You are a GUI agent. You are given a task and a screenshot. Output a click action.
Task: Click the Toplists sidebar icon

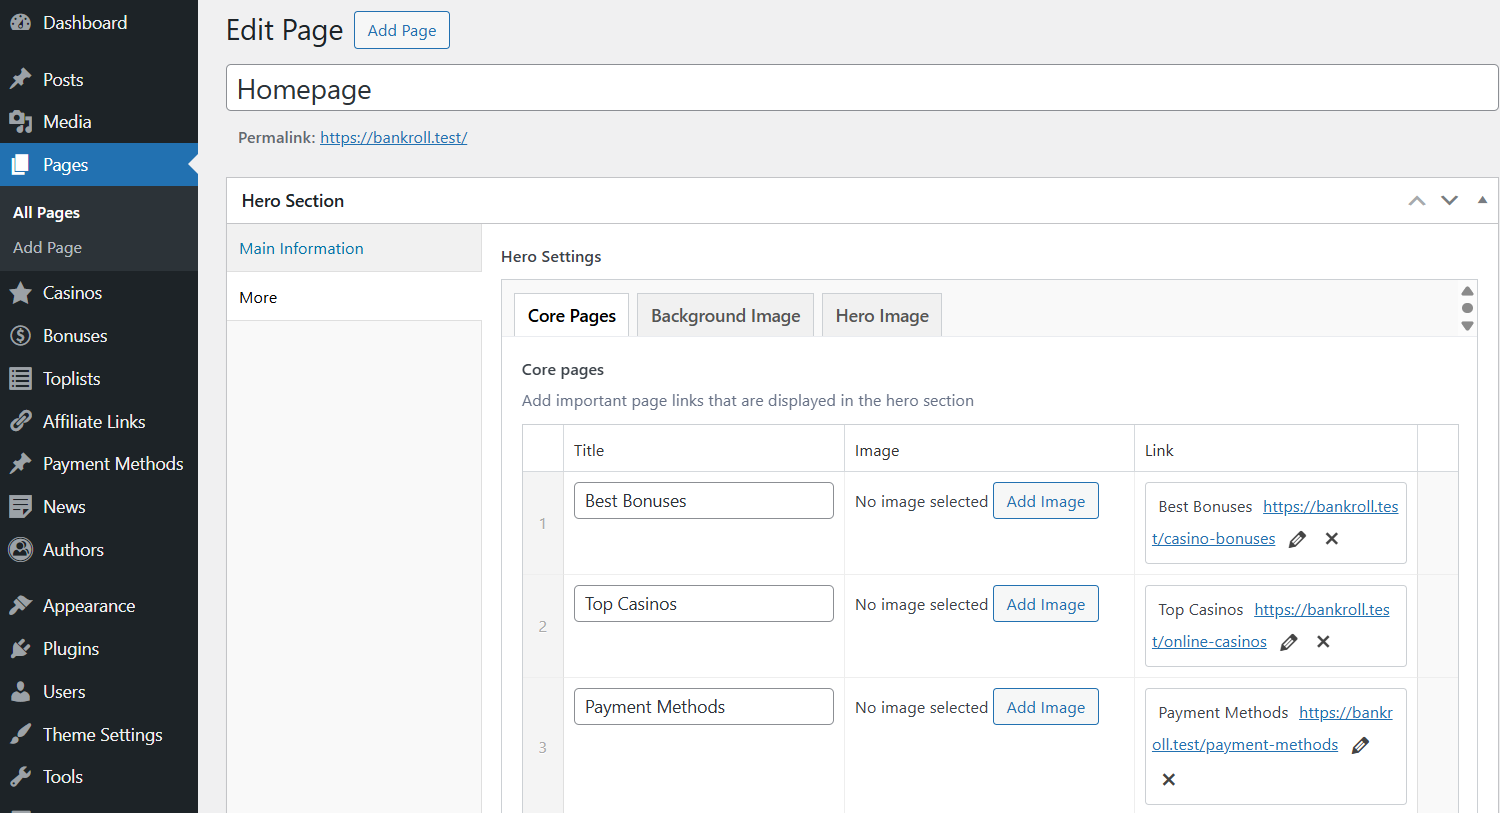click(22, 378)
